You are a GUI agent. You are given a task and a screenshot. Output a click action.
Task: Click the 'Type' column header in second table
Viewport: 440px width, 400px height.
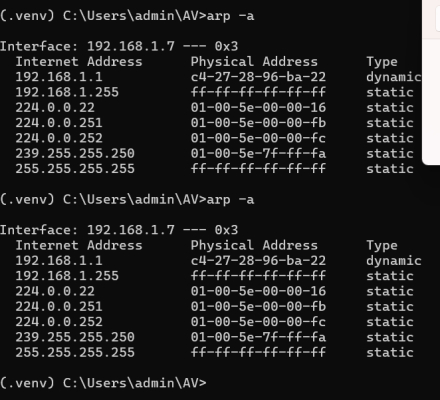click(x=382, y=246)
